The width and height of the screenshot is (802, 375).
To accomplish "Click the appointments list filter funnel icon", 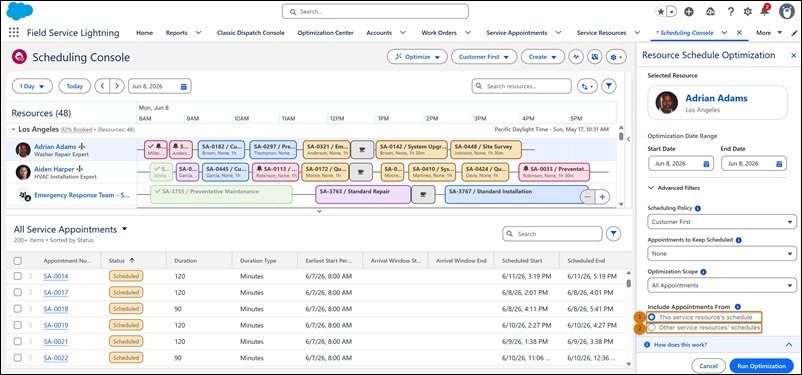I will [x=614, y=234].
